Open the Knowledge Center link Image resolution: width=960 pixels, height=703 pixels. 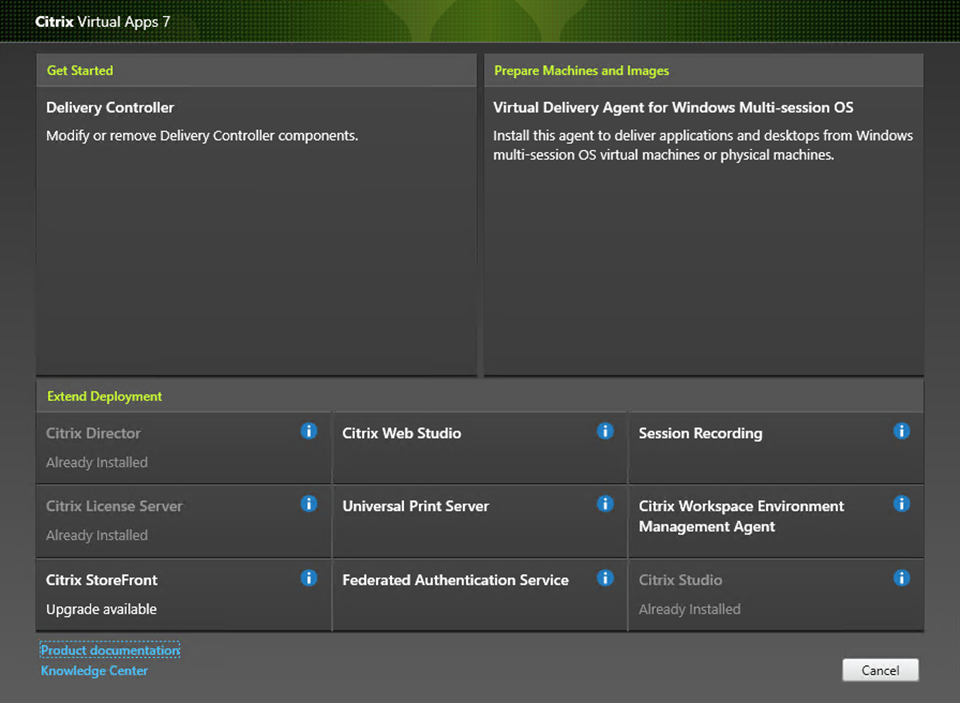(94, 671)
